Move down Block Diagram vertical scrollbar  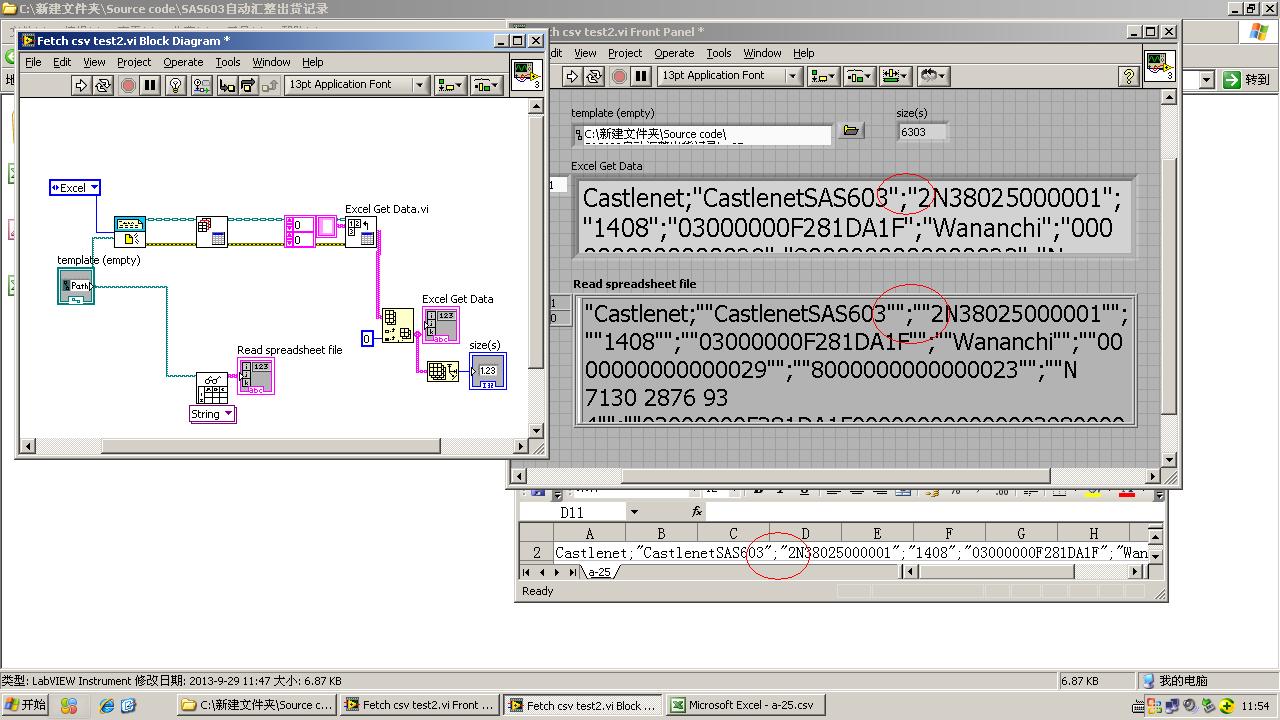click(536, 431)
